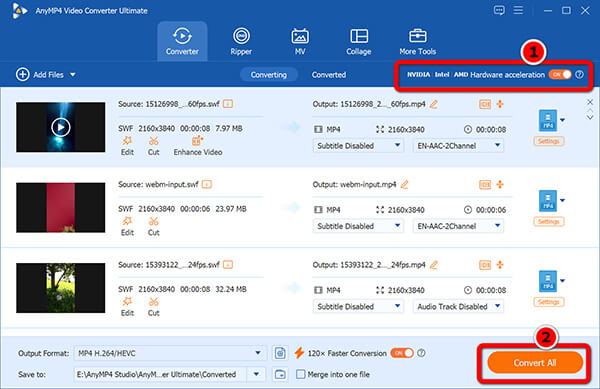The image size is (600, 389).
Task: Open source info icon for 15126998 60fps.swf
Action: tap(228, 104)
